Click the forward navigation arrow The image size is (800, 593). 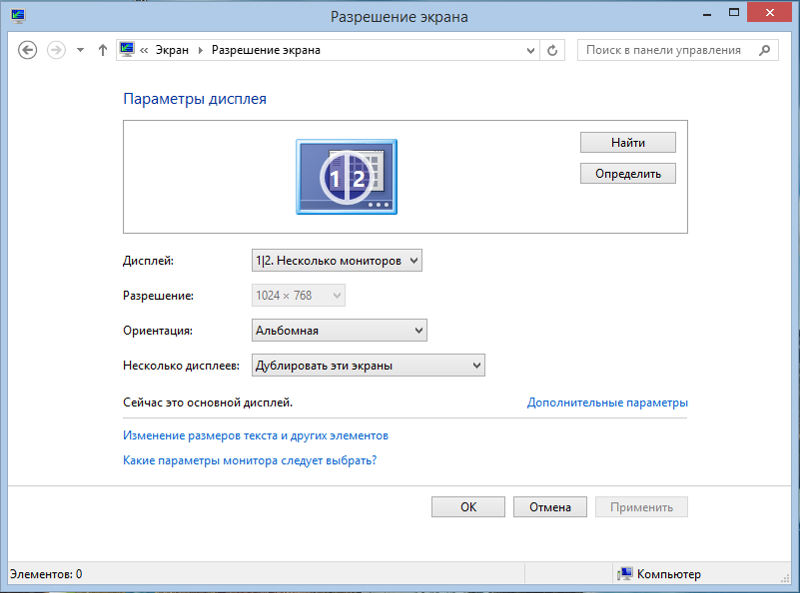point(56,50)
